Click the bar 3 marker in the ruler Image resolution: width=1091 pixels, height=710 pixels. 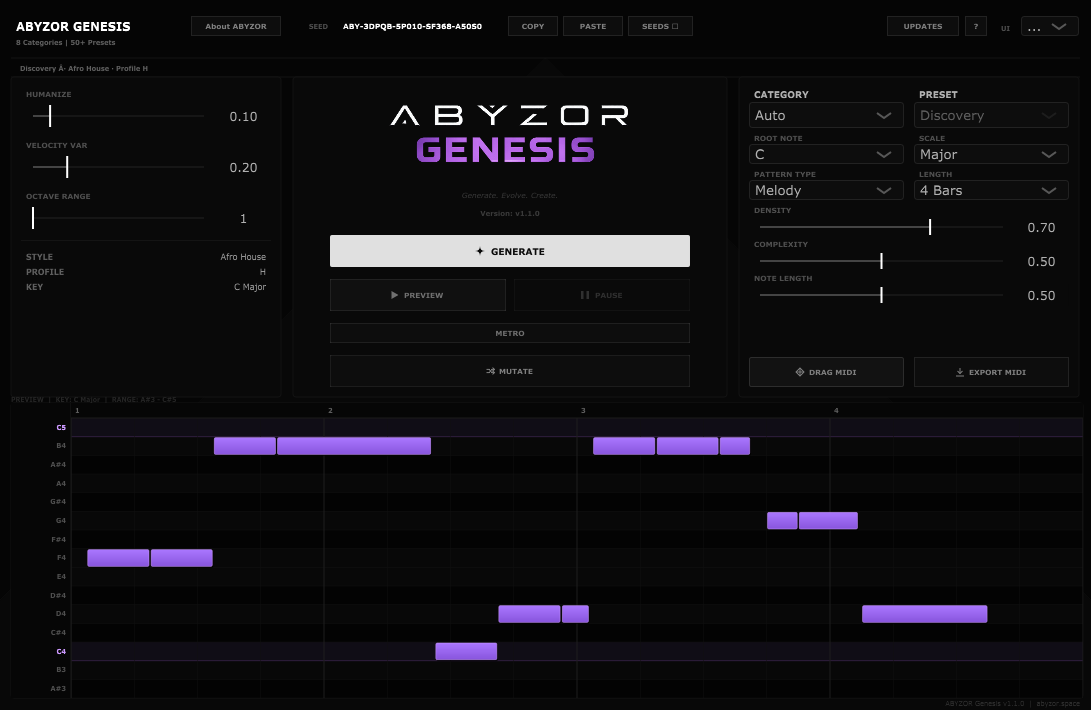point(583,411)
